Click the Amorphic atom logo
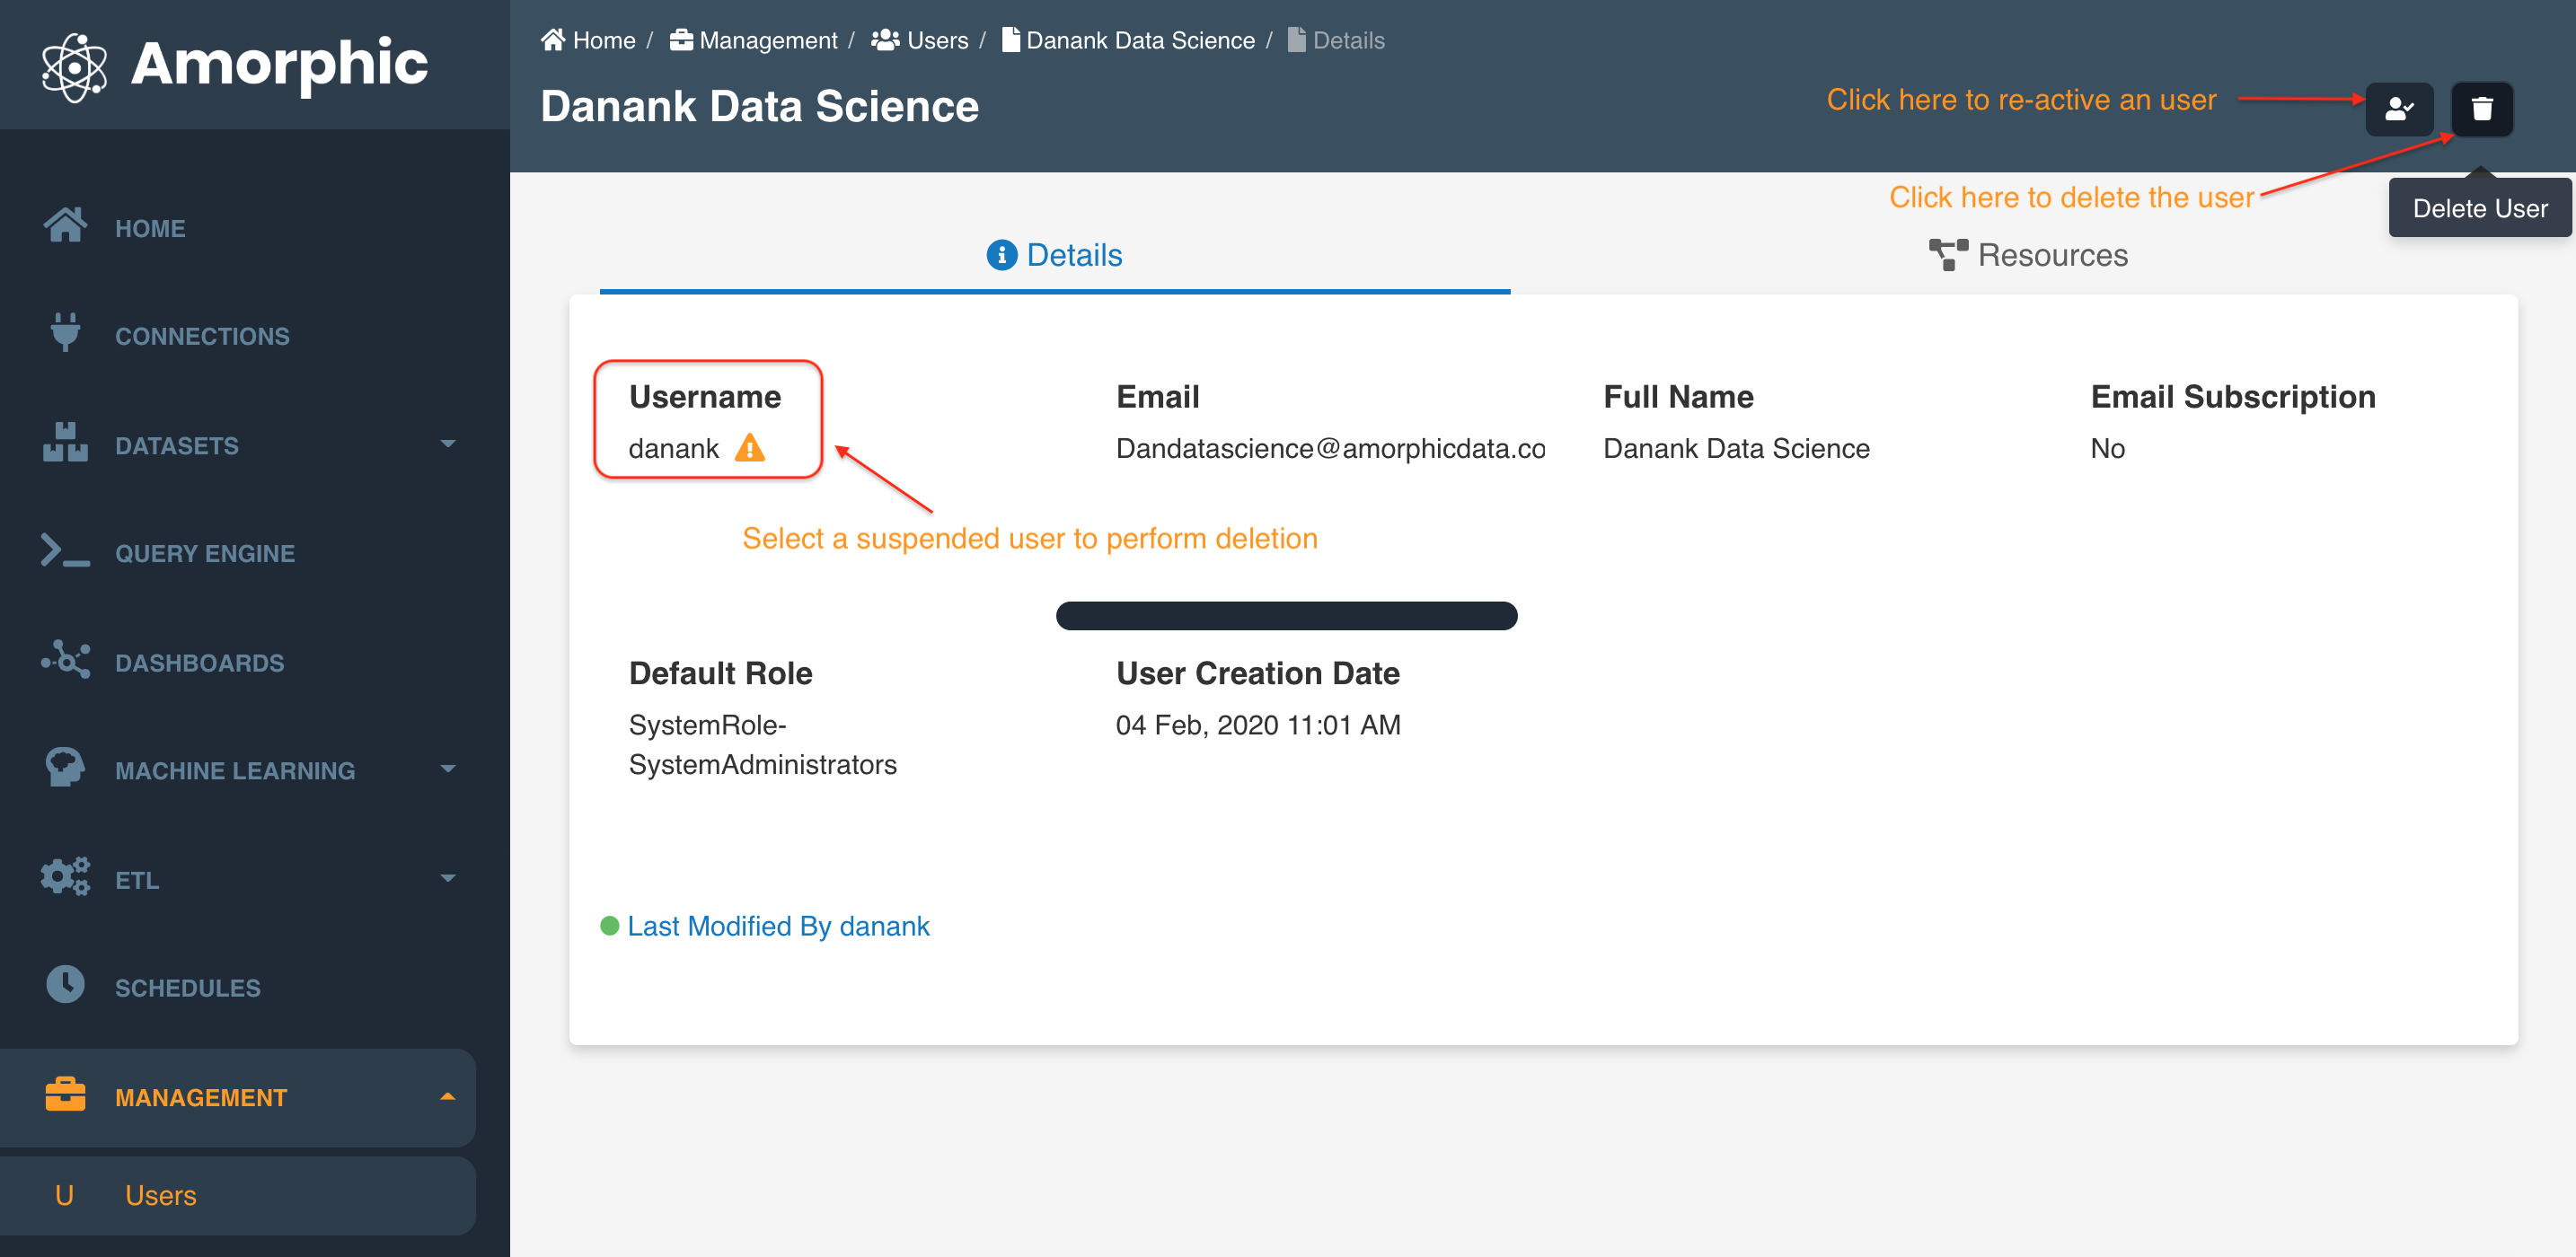The image size is (2576, 1257). click(x=74, y=66)
